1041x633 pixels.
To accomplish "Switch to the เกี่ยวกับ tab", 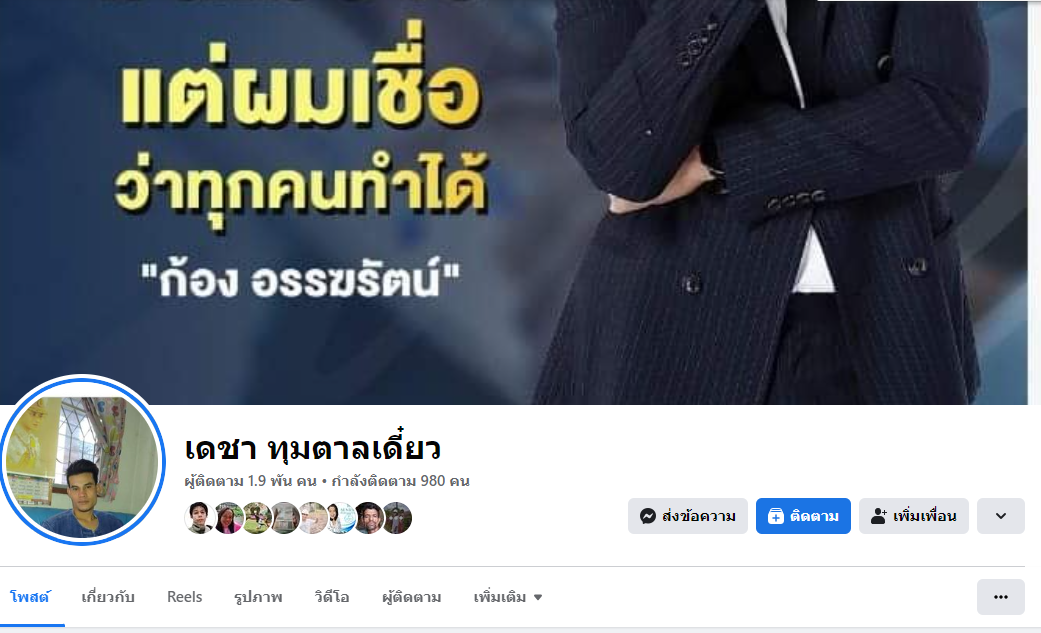I will [108, 597].
